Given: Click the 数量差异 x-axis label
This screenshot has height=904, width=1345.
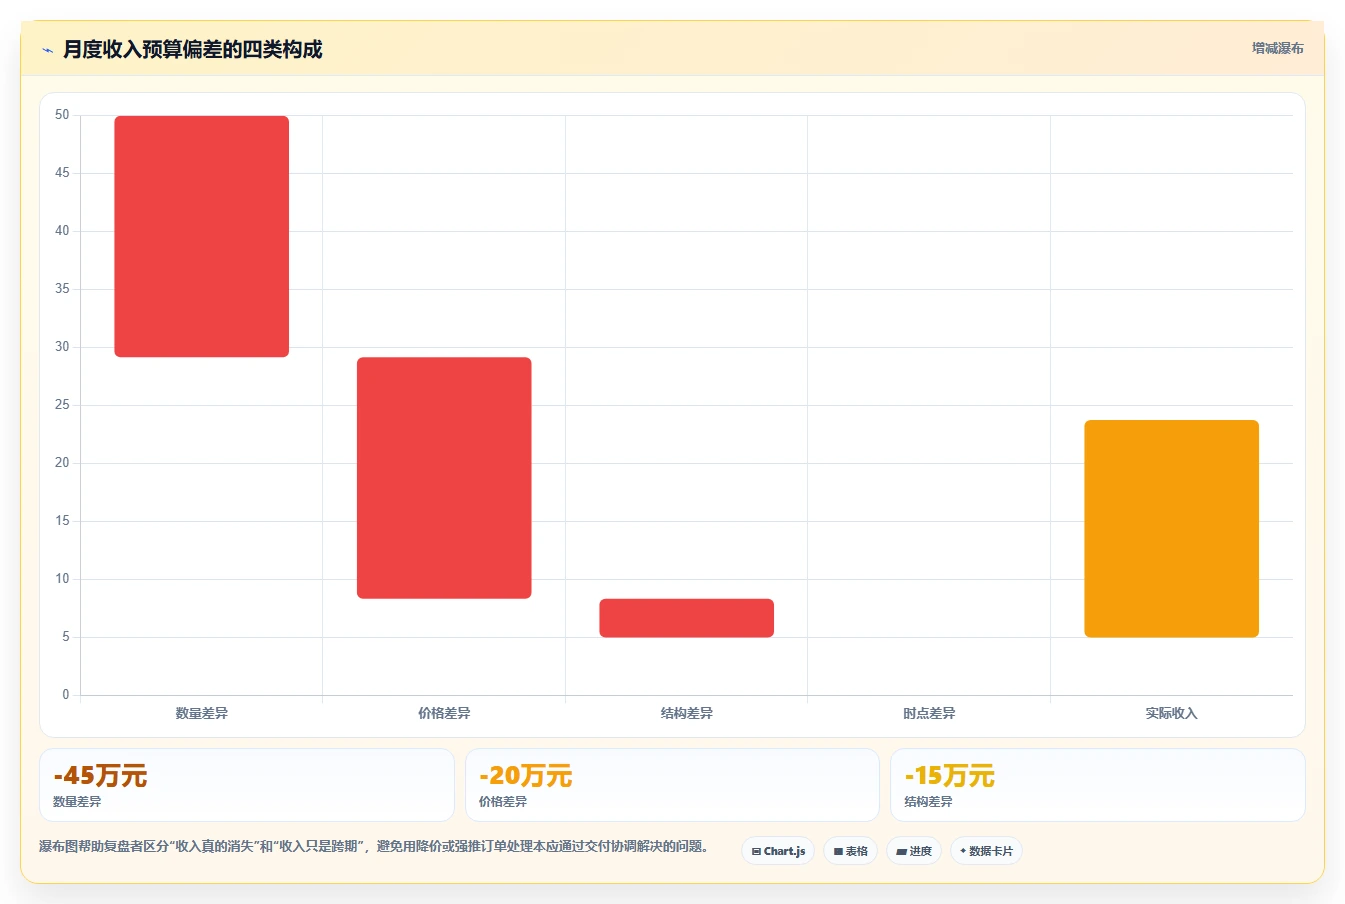Looking at the screenshot, I should 202,713.
